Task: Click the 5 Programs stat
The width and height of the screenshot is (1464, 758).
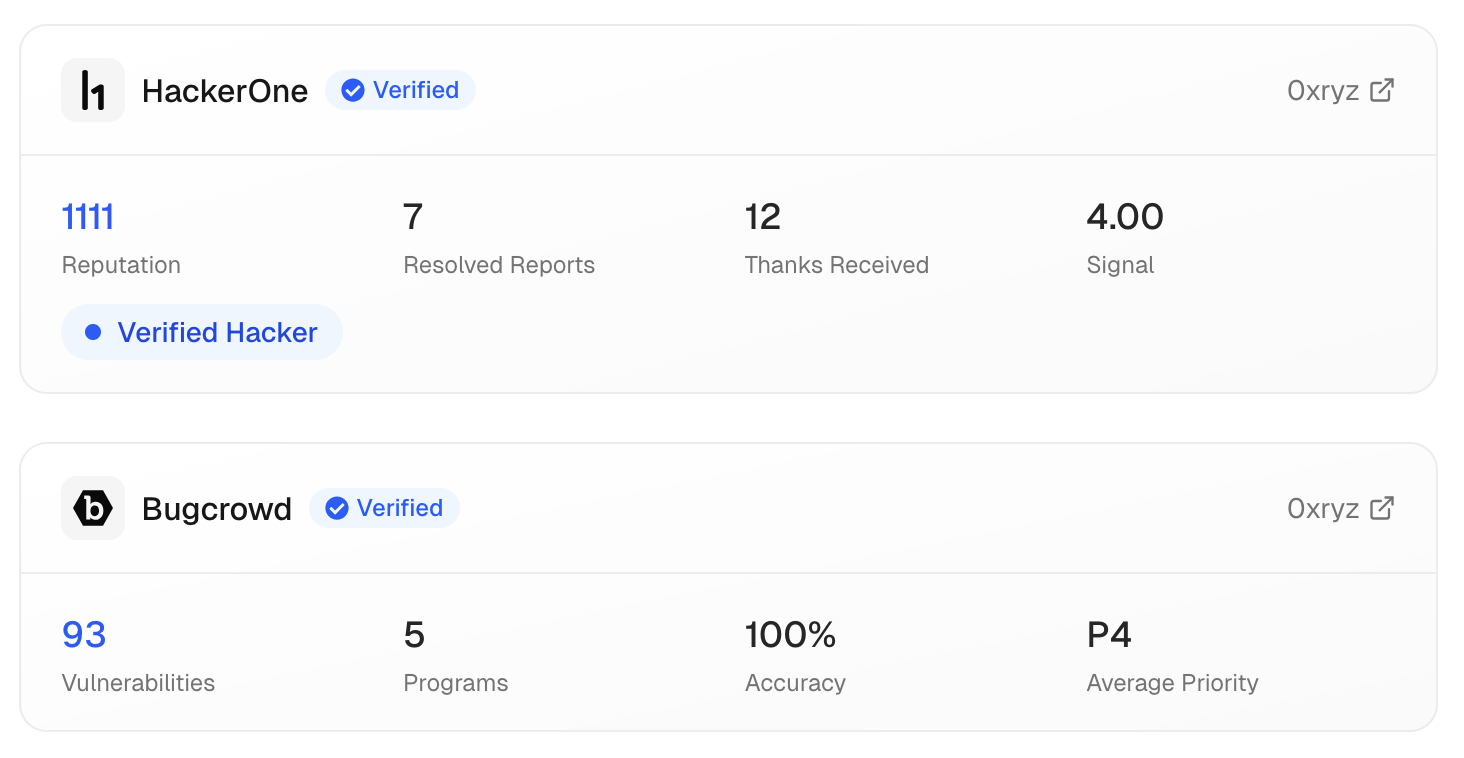Action: pyautogui.click(x=414, y=635)
